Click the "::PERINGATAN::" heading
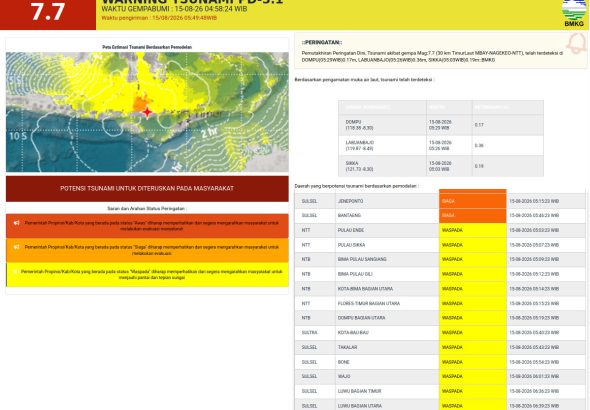Screen dimensions: 590x410 tap(322, 43)
